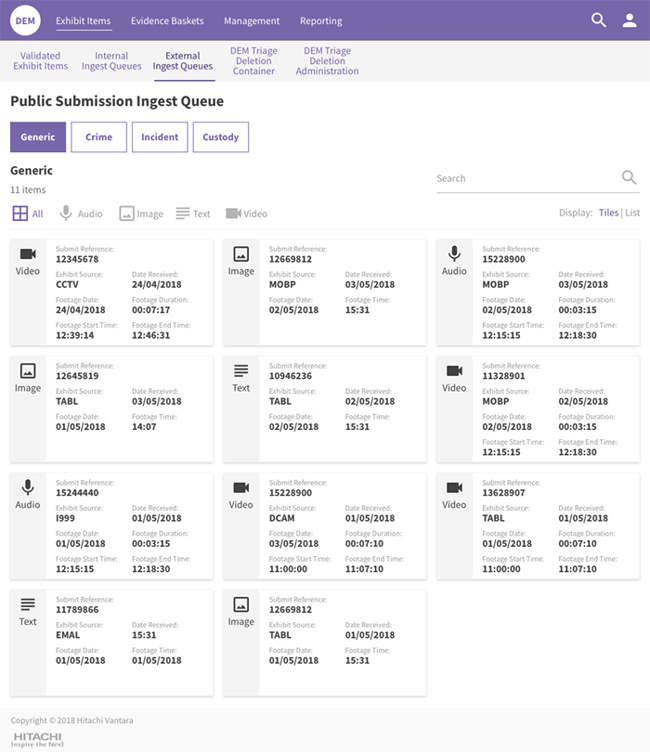This screenshot has height=752, width=650.
Task: Open search using header magnifier icon
Action: [x=599, y=20]
